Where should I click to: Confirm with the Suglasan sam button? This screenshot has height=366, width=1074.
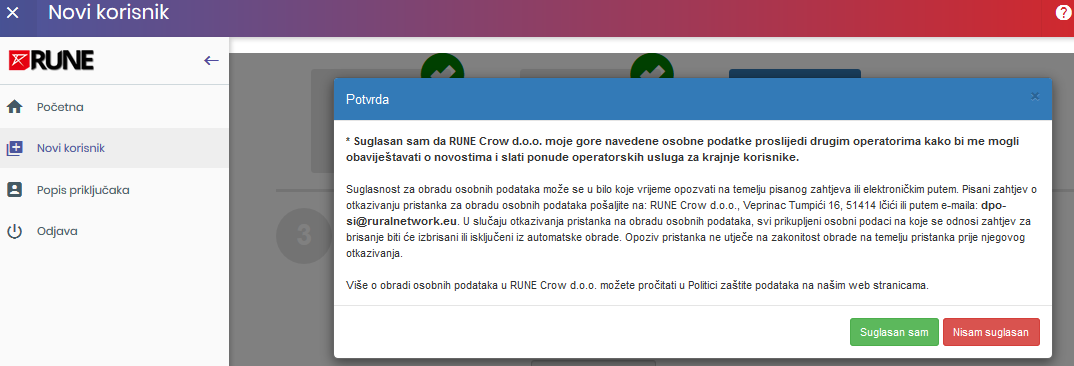pos(894,332)
